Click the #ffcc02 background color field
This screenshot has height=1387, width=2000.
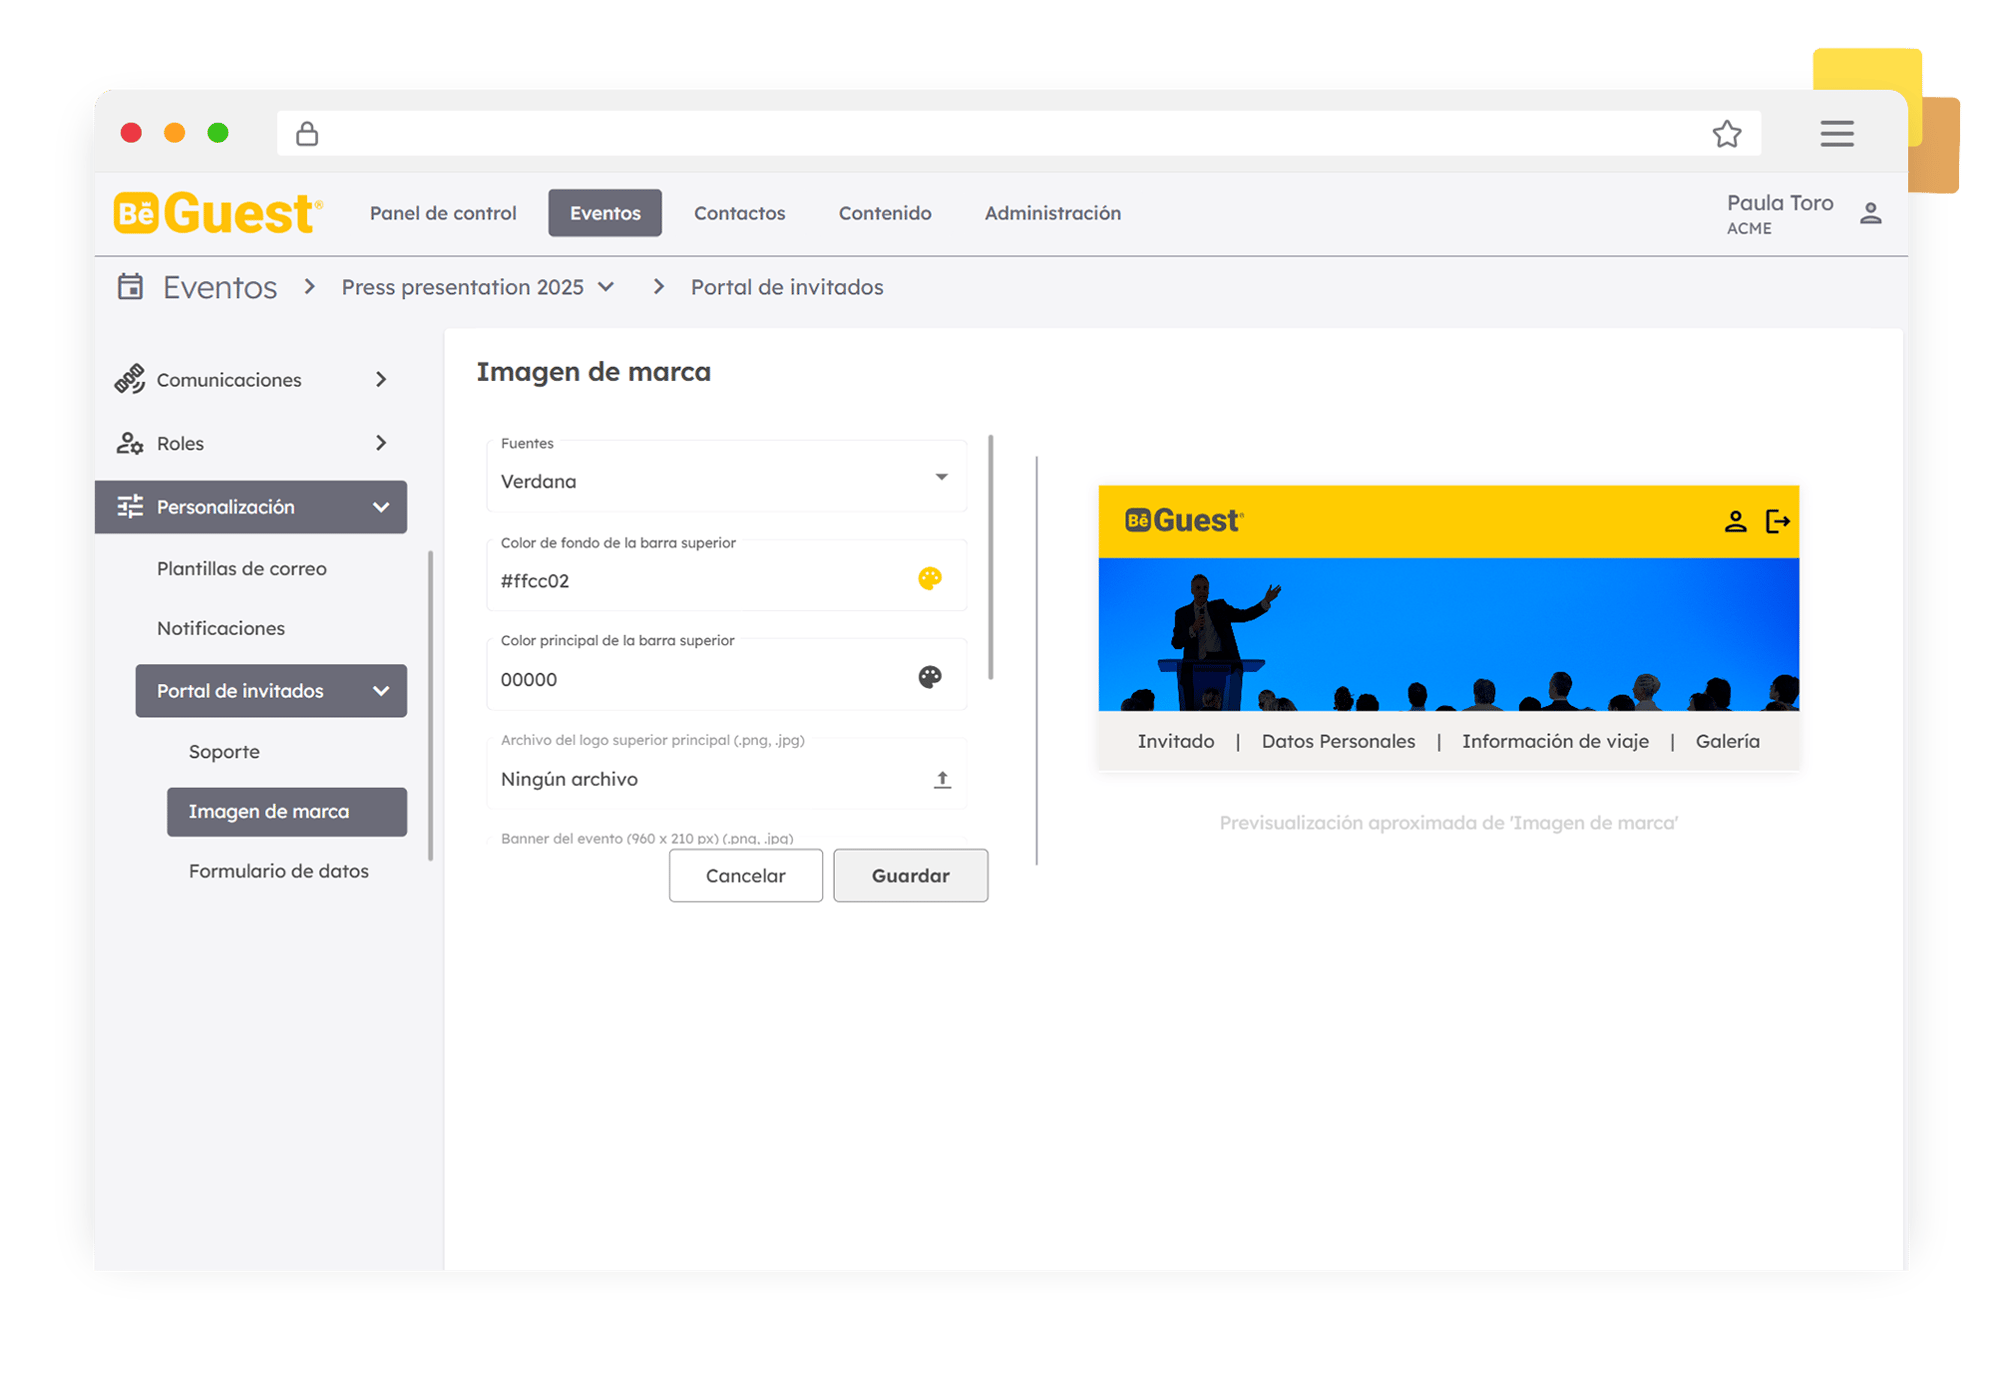coord(727,575)
